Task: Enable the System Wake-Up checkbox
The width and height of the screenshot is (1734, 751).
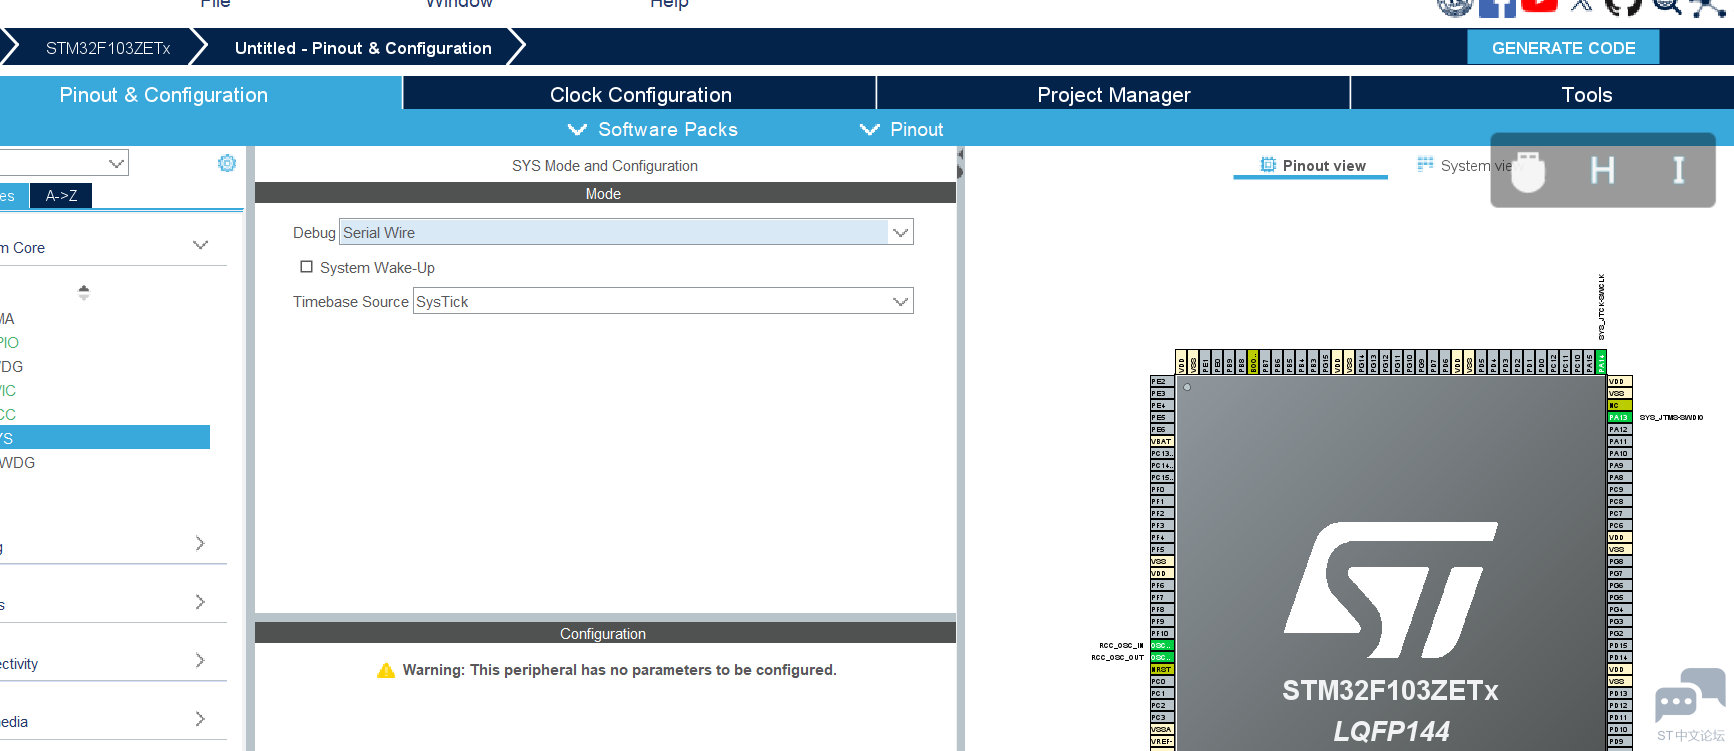Action: (x=307, y=267)
